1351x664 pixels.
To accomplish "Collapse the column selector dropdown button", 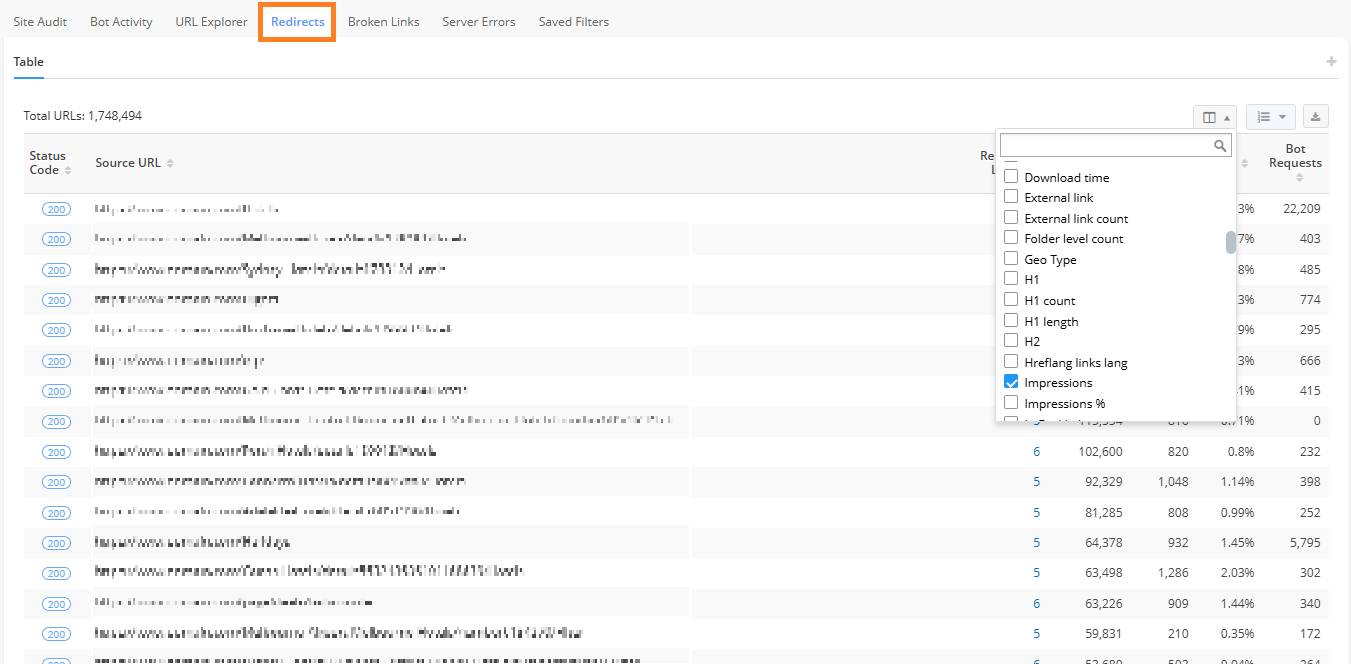I will tap(1214, 117).
